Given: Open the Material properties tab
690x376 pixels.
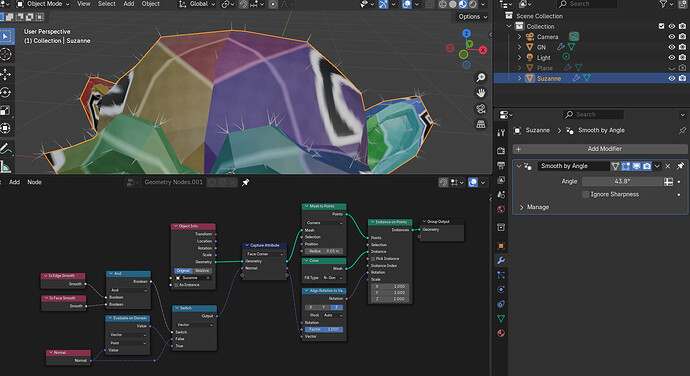Looking at the screenshot, I should pyautogui.click(x=501, y=333).
